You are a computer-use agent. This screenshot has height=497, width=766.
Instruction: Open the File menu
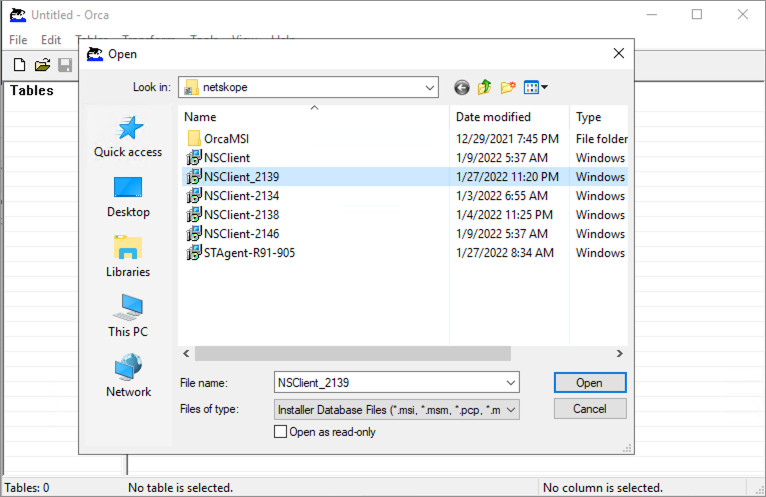[x=18, y=40]
